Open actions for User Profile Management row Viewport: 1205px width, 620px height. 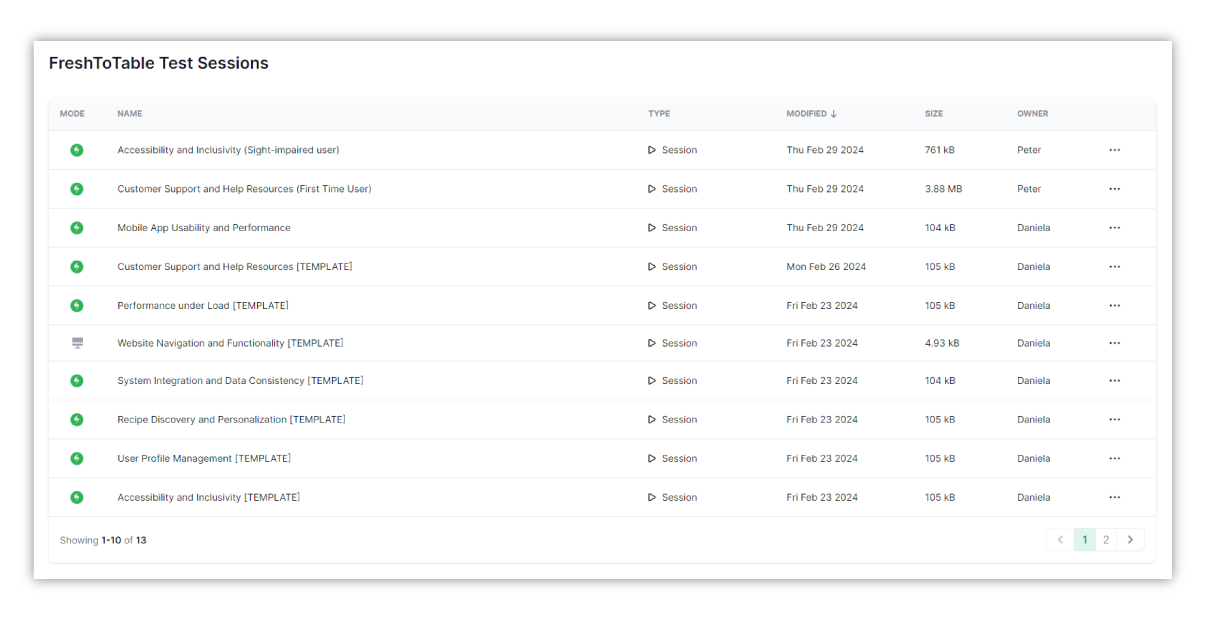(x=1114, y=458)
